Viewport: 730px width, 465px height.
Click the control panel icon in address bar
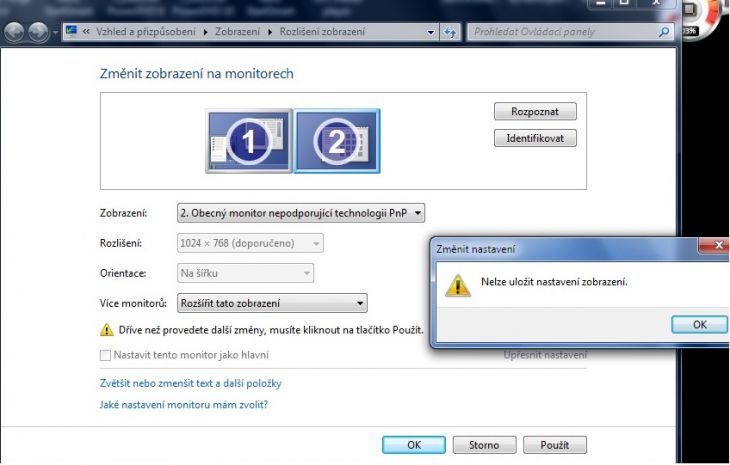pyautogui.click(x=72, y=31)
